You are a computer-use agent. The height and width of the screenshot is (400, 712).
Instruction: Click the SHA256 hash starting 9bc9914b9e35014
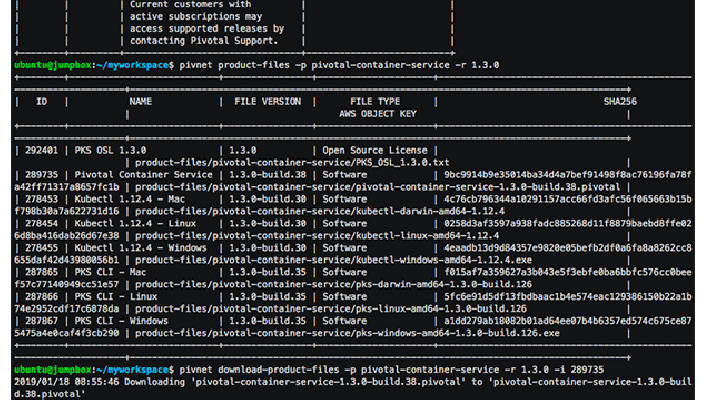[568, 175]
